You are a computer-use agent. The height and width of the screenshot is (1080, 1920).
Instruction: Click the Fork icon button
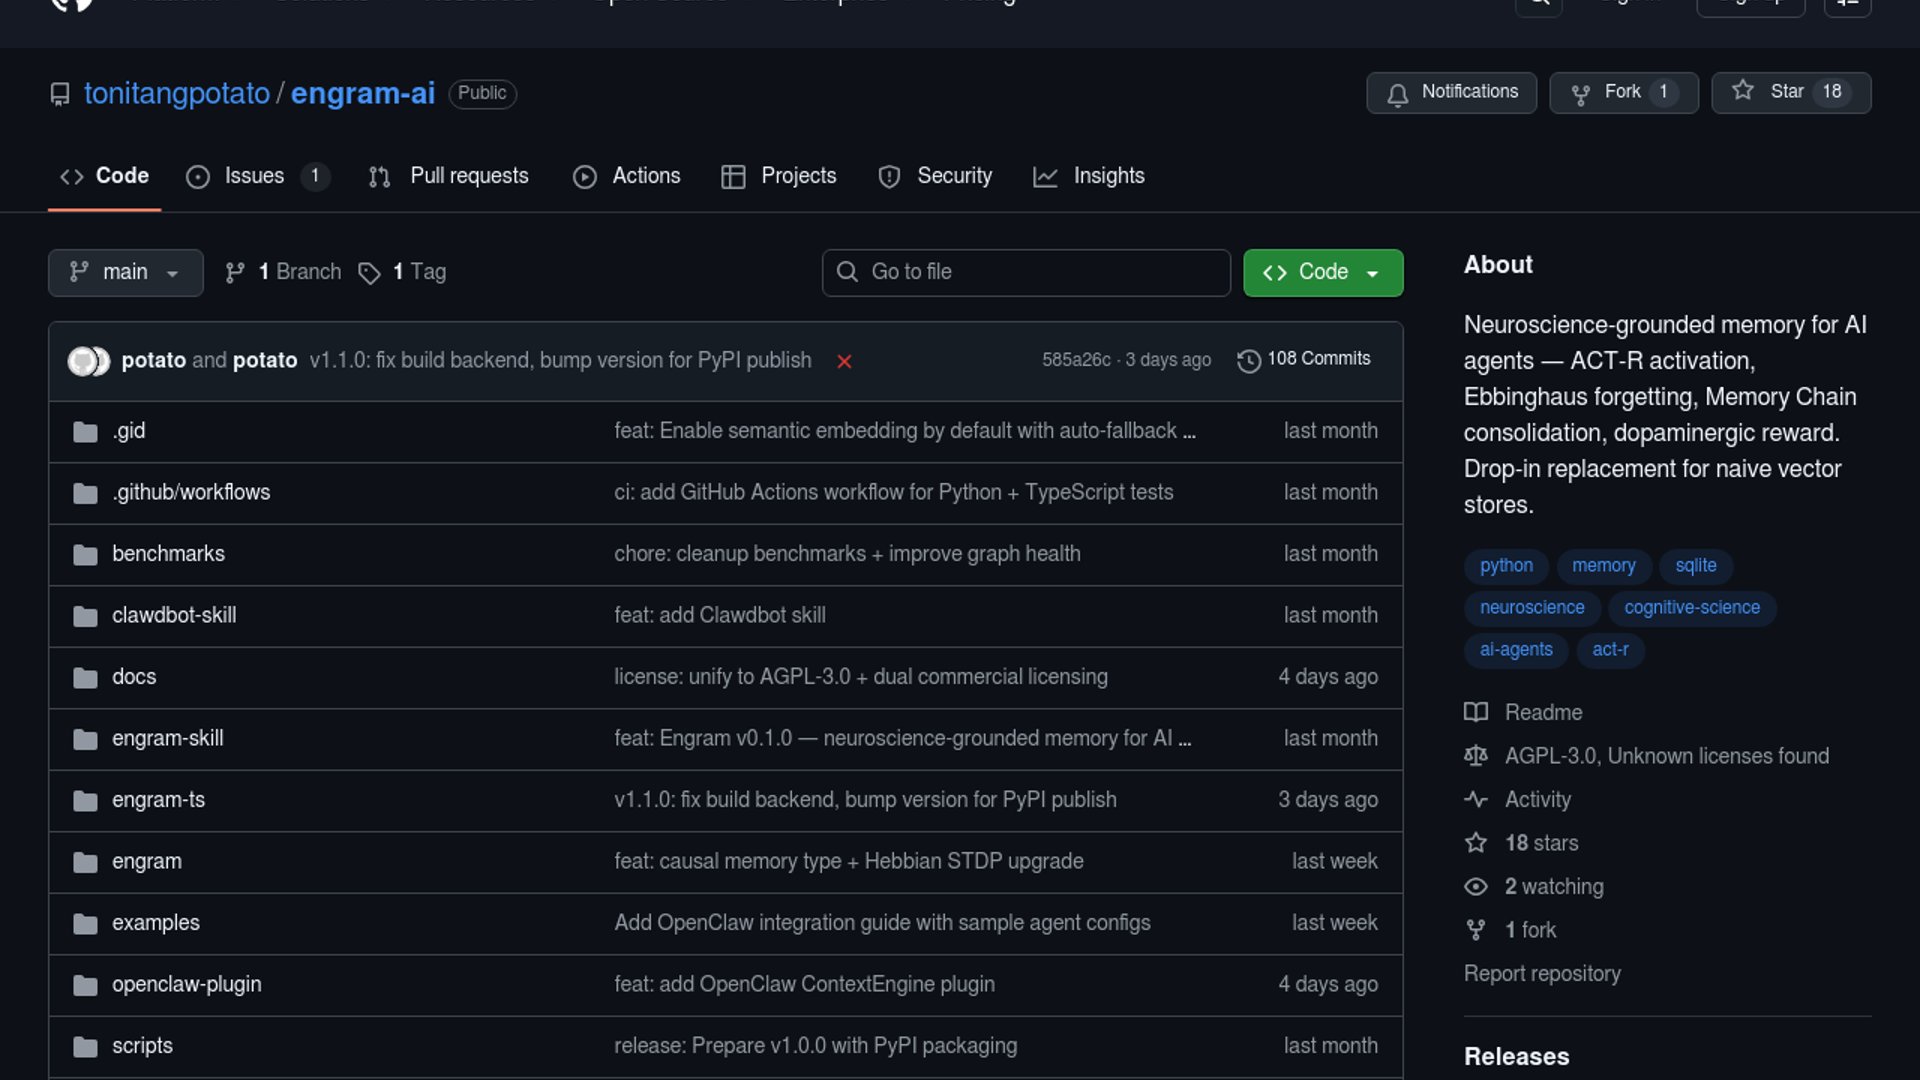point(1581,94)
